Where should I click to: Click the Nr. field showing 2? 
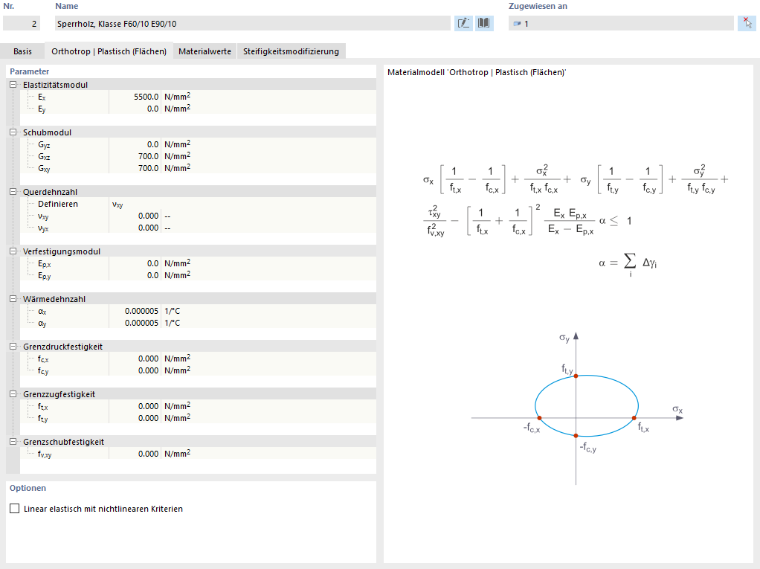[x=21, y=24]
